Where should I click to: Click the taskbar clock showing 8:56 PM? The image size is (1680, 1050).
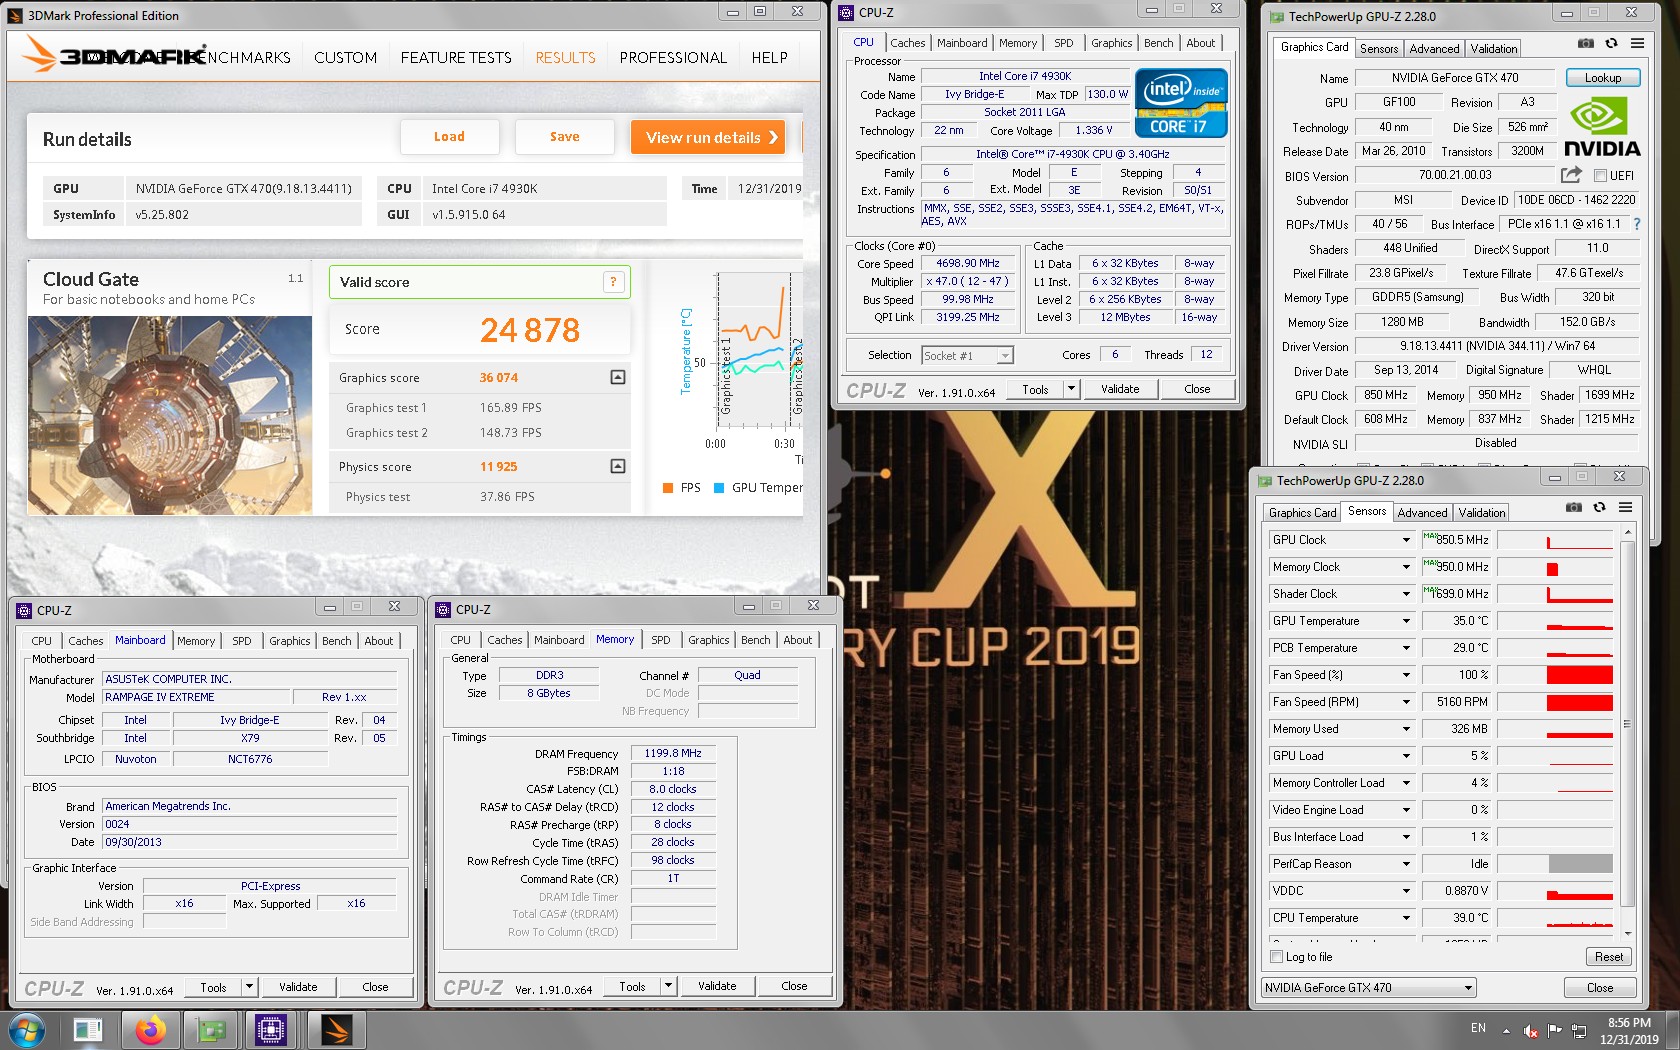coord(1629,1023)
